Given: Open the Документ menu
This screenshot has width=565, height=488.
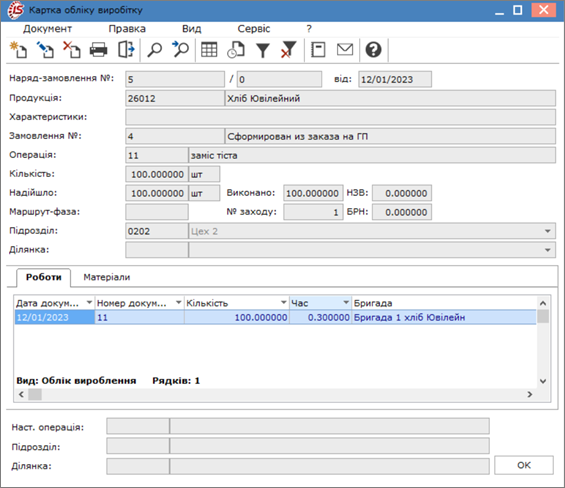Looking at the screenshot, I should pos(48,29).
